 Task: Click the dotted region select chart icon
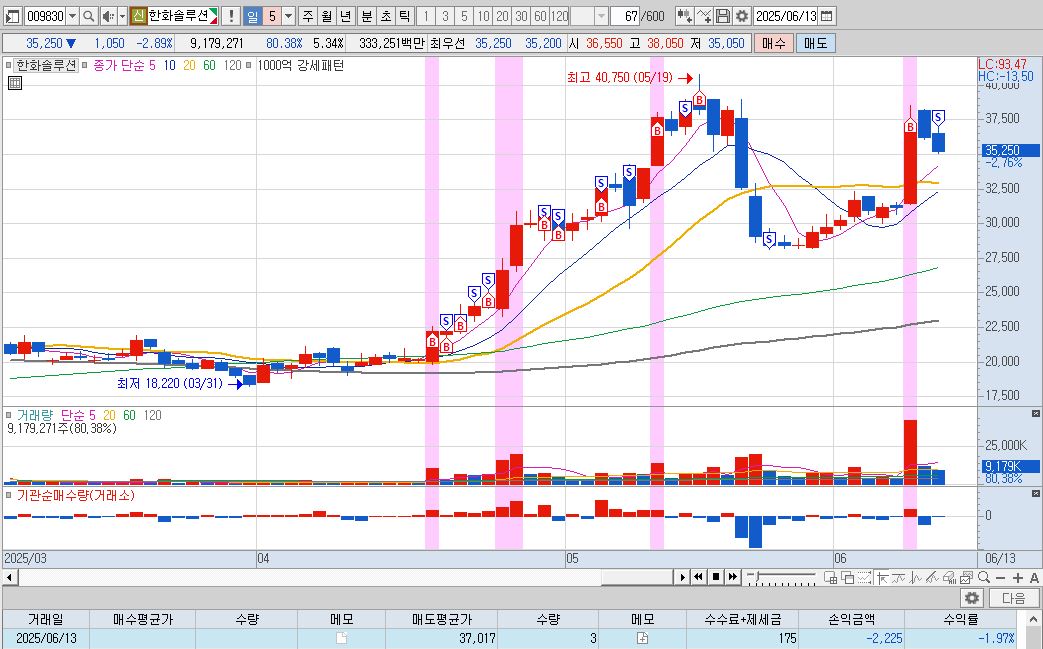[865, 578]
